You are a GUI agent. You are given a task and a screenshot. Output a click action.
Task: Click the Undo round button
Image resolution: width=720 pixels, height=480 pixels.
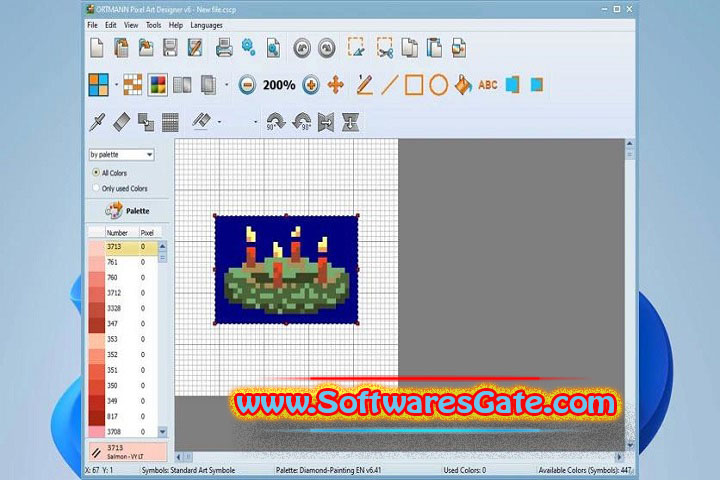click(x=302, y=48)
